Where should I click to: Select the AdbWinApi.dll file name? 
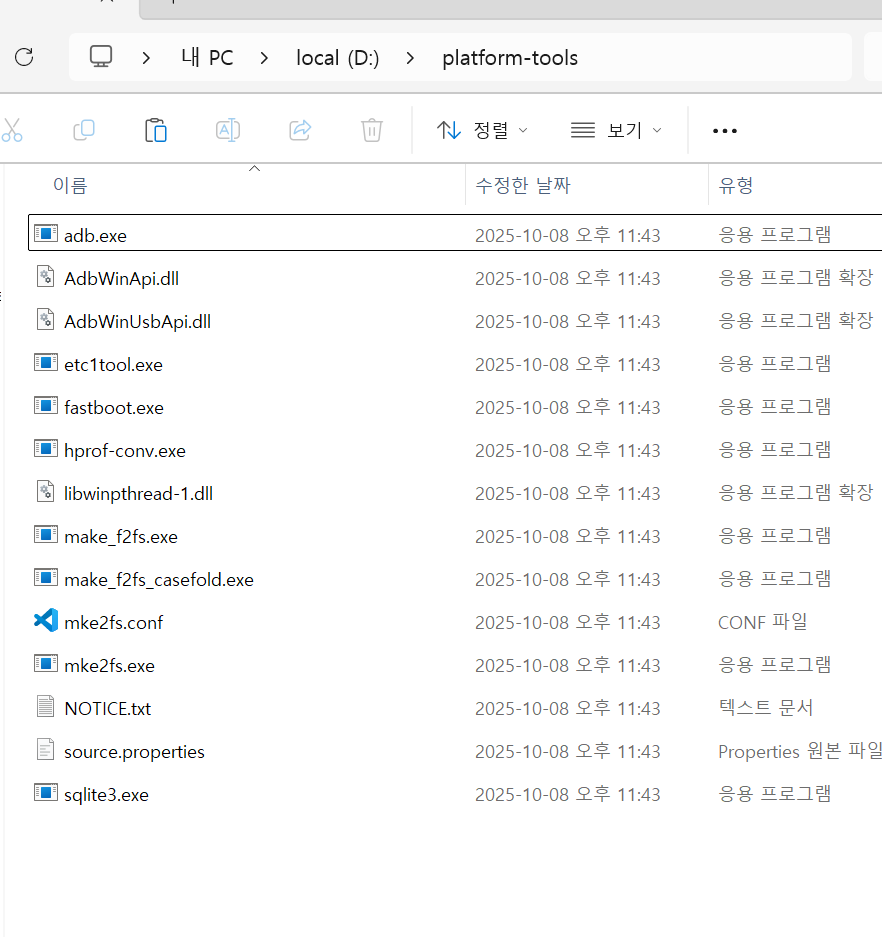(121, 278)
